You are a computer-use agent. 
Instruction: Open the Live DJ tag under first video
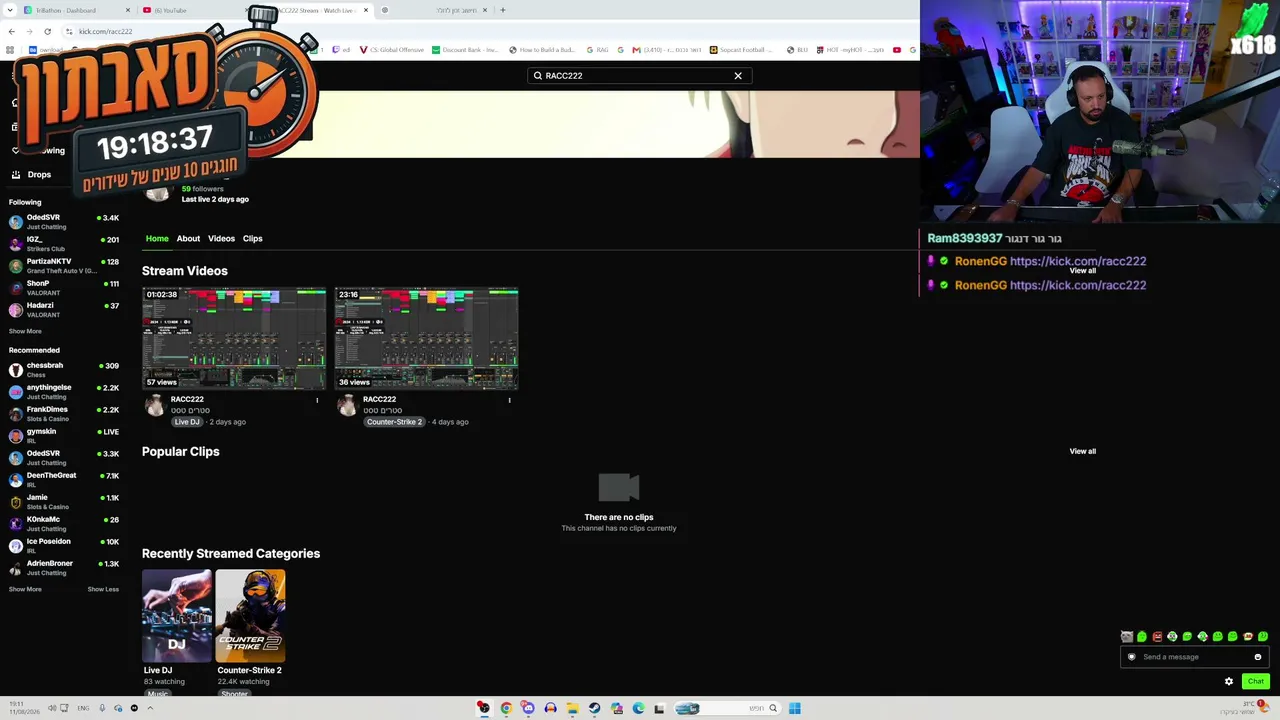pos(187,422)
